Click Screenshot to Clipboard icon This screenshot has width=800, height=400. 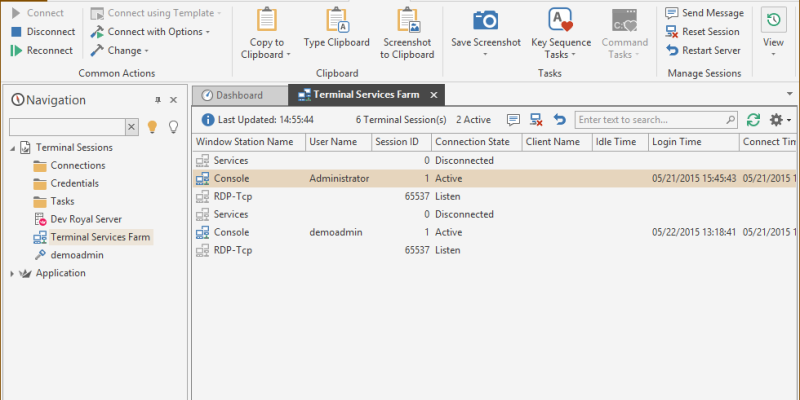tap(407, 22)
